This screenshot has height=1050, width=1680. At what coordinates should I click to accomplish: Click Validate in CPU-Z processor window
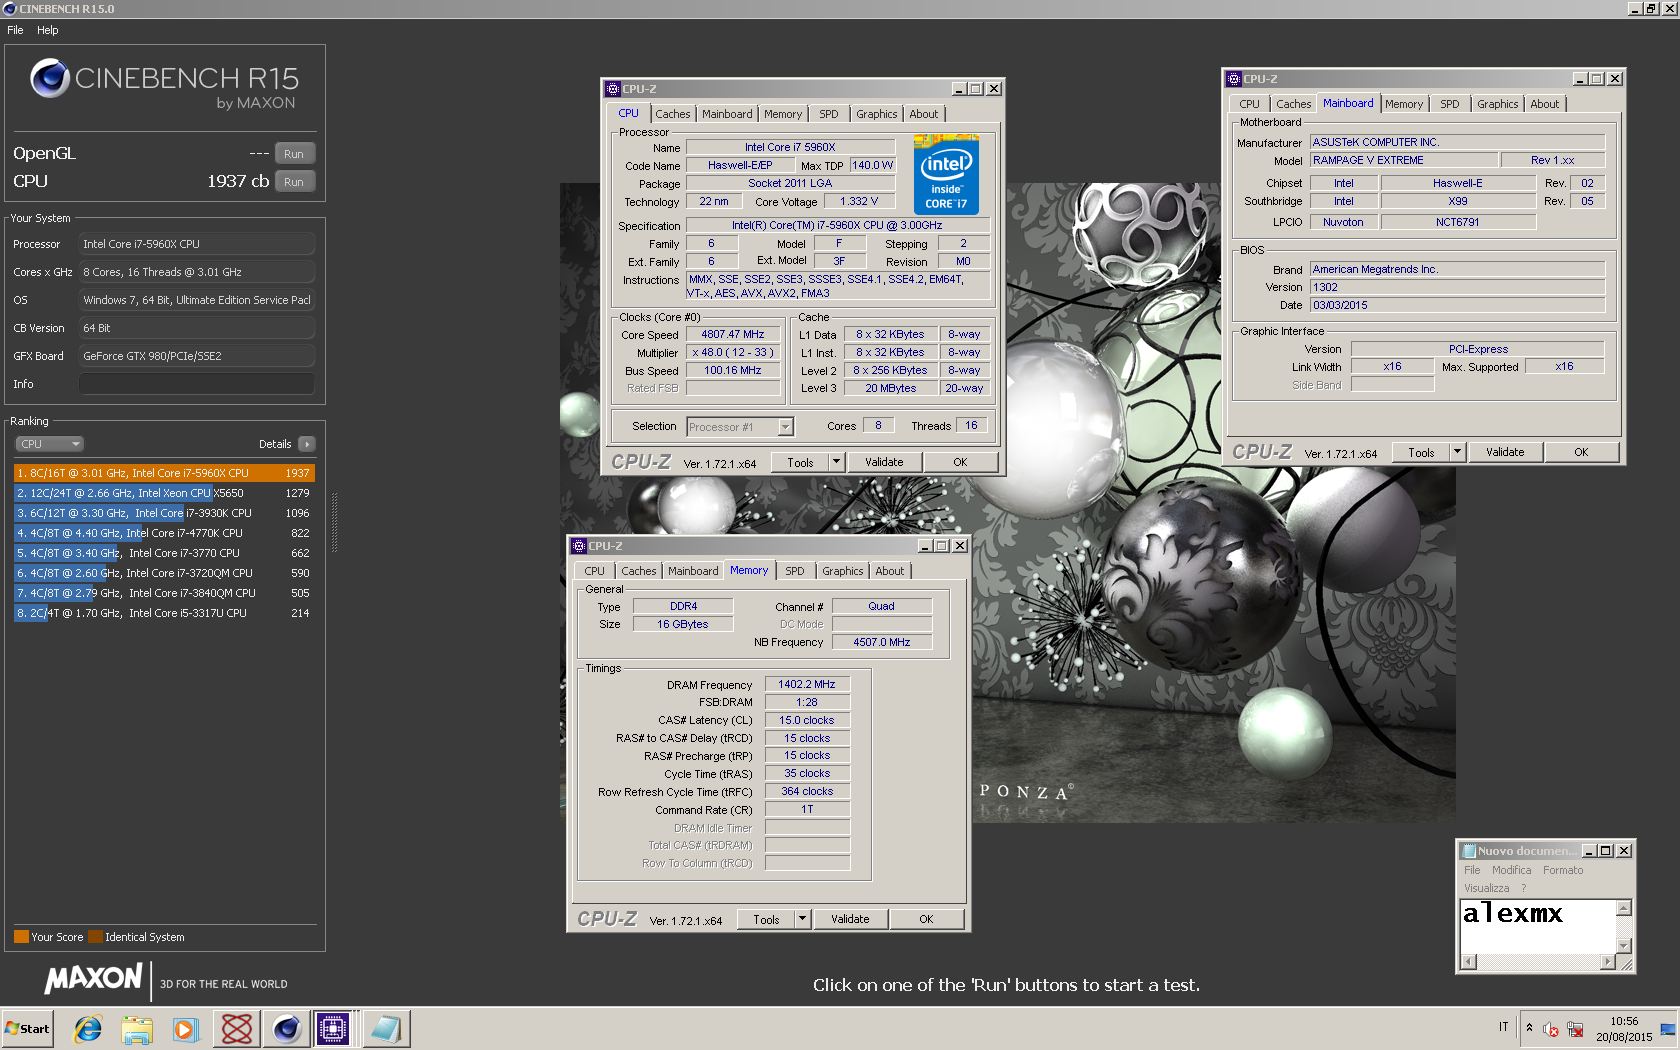pyautogui.click(x=884, y=462)
